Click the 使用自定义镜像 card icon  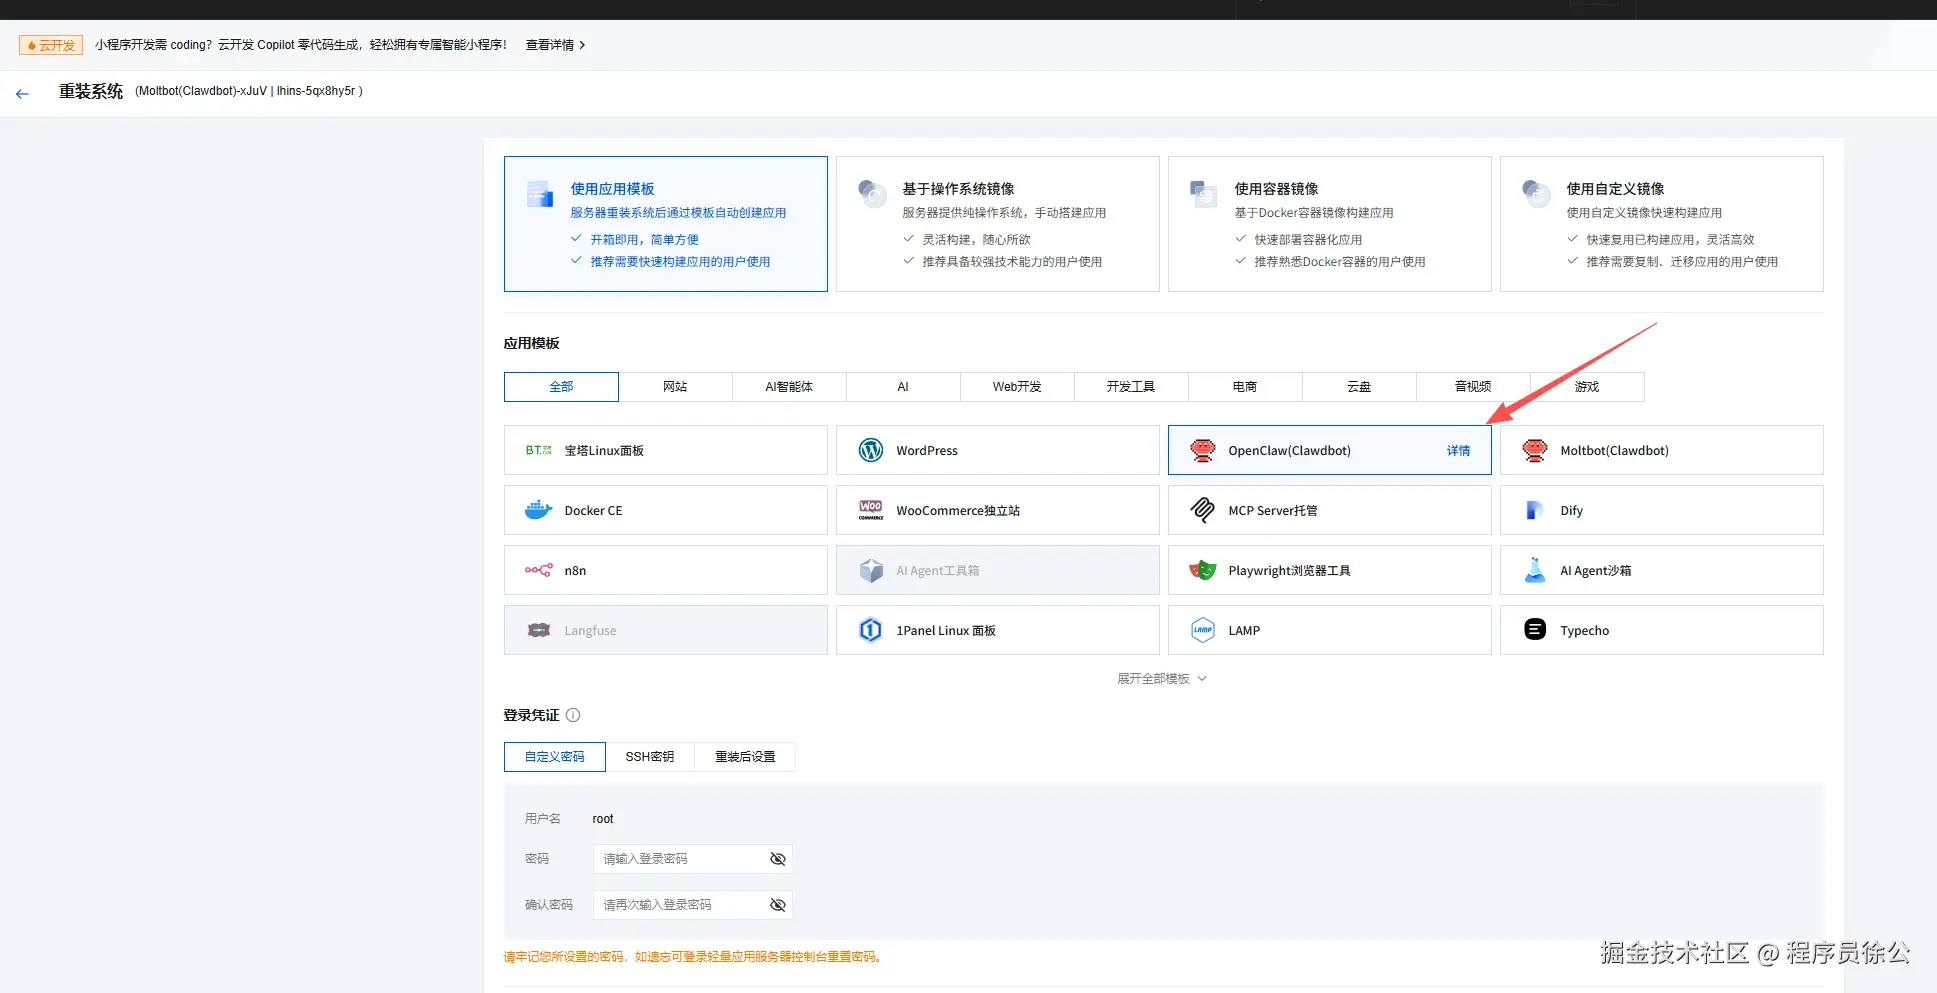1535,193
